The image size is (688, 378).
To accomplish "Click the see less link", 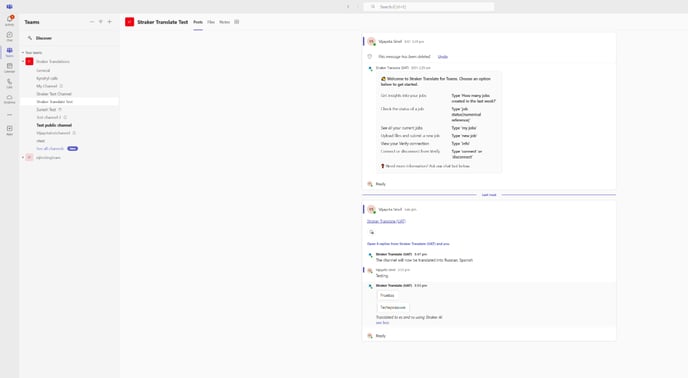I will click(x=382, y=323).
